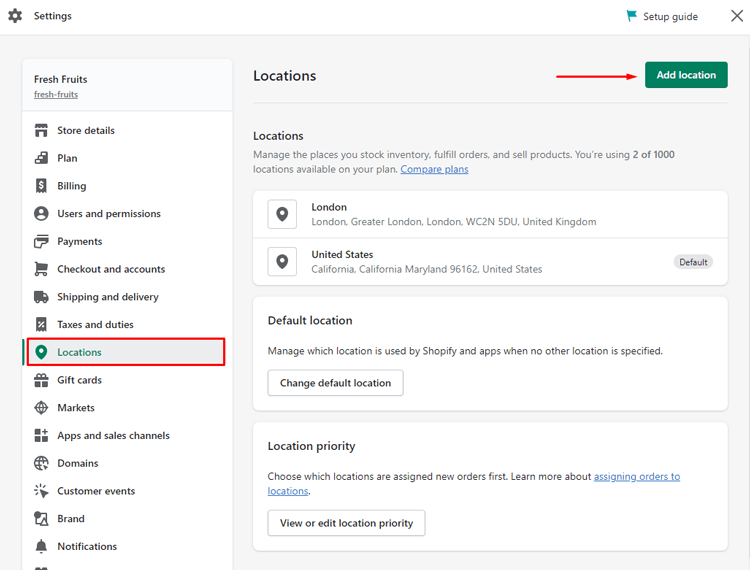Open Setup guide link text

click(670, 16)
